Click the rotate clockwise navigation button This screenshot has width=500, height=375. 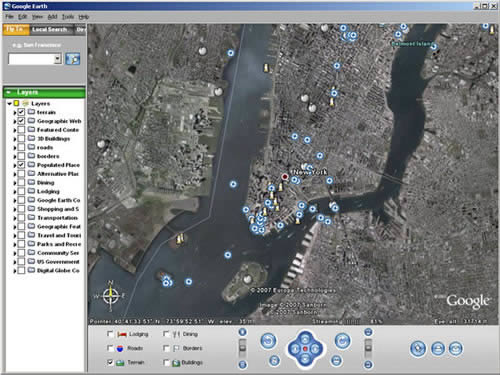342,341
